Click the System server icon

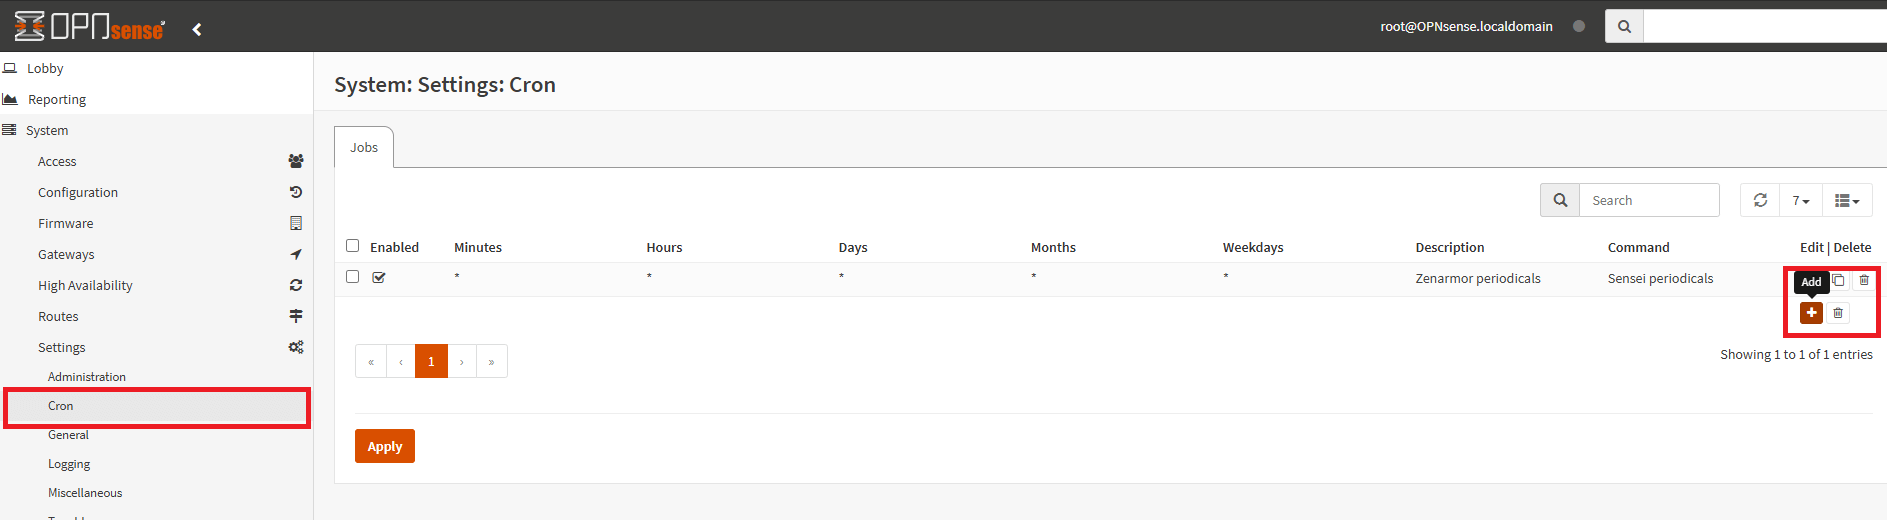tap(9, 130)
